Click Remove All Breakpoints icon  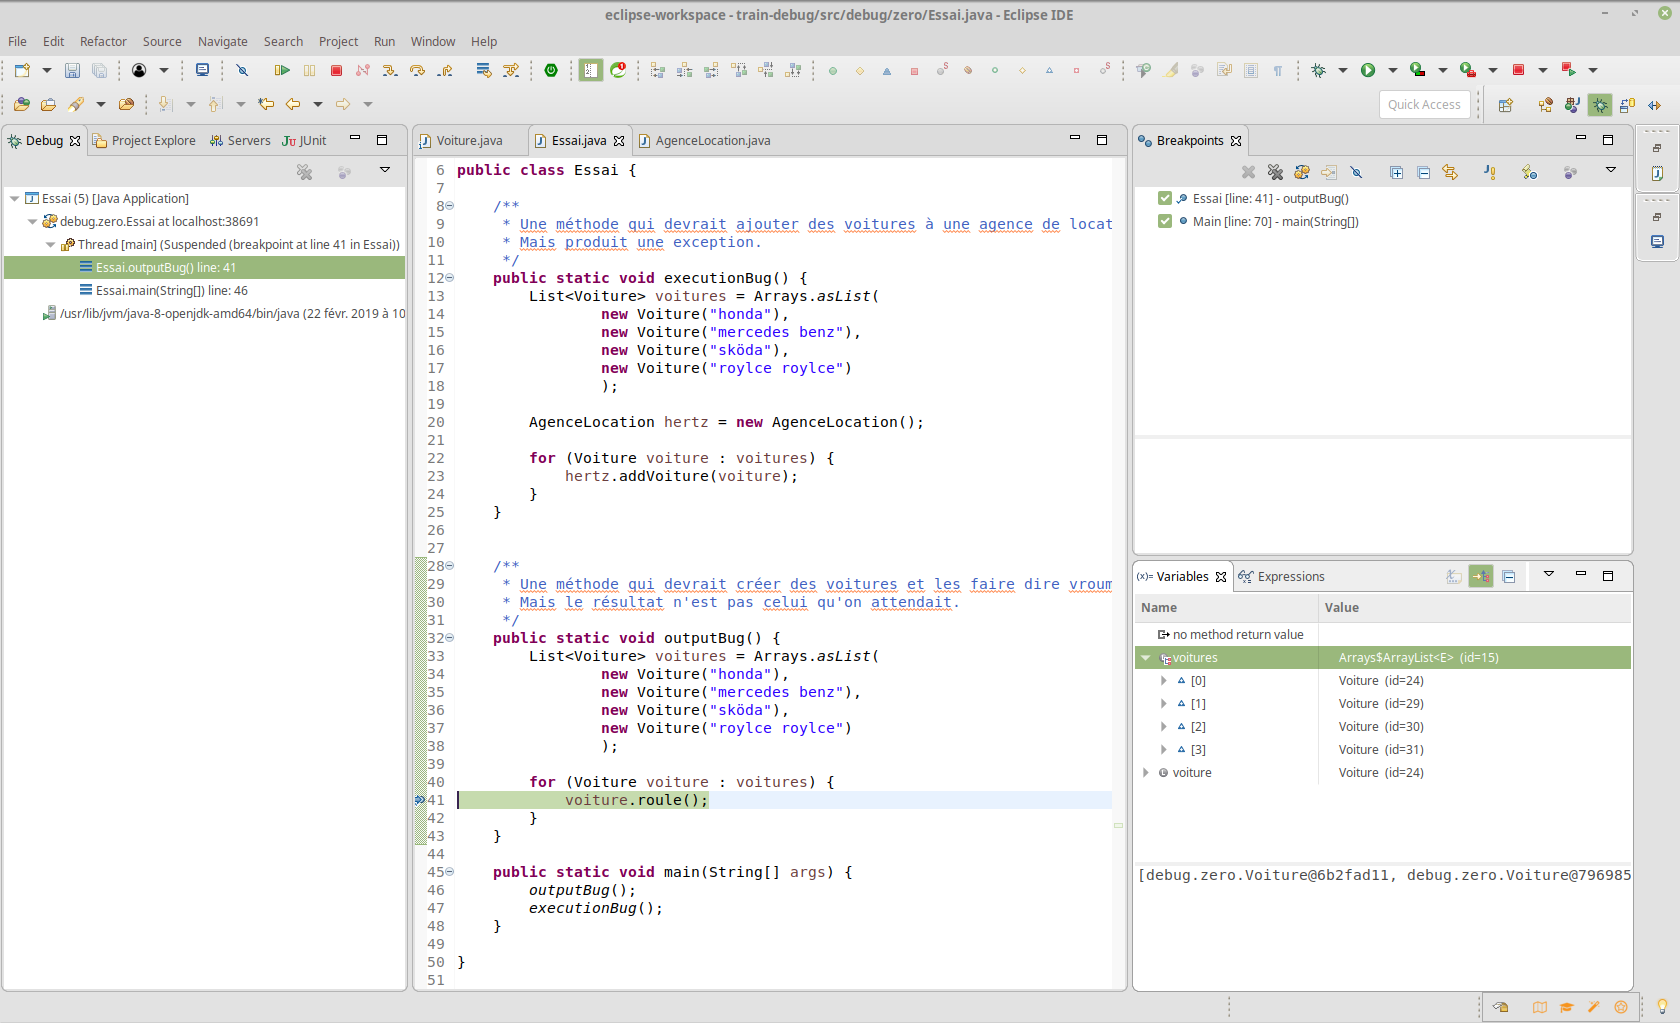click(x=1275, y=172)
